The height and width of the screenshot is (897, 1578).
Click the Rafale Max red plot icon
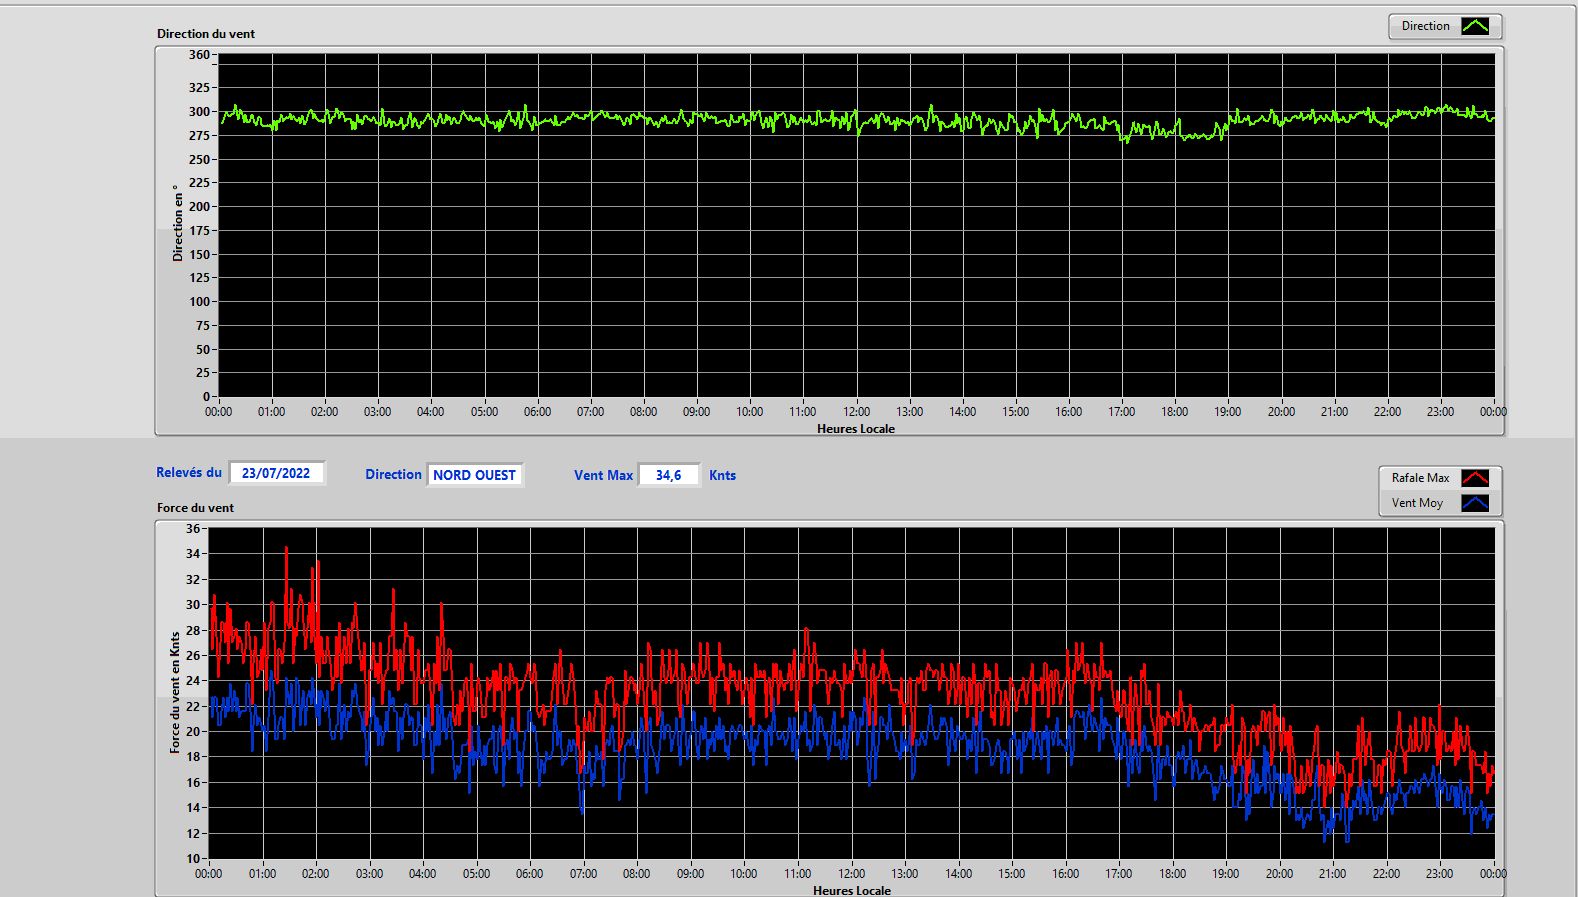click(x=1475, y=478)
